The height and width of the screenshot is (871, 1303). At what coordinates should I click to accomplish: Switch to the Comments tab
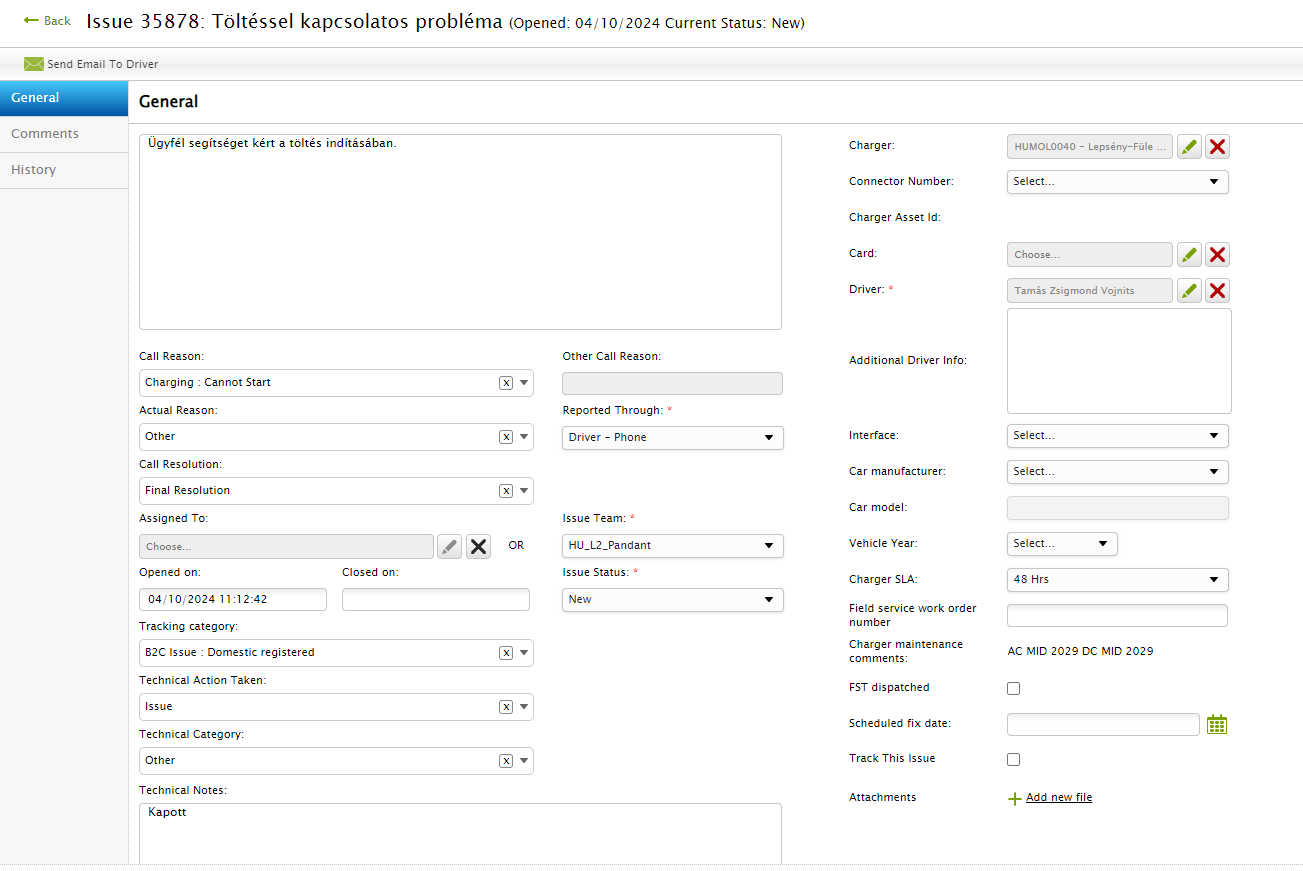(45, 134)
